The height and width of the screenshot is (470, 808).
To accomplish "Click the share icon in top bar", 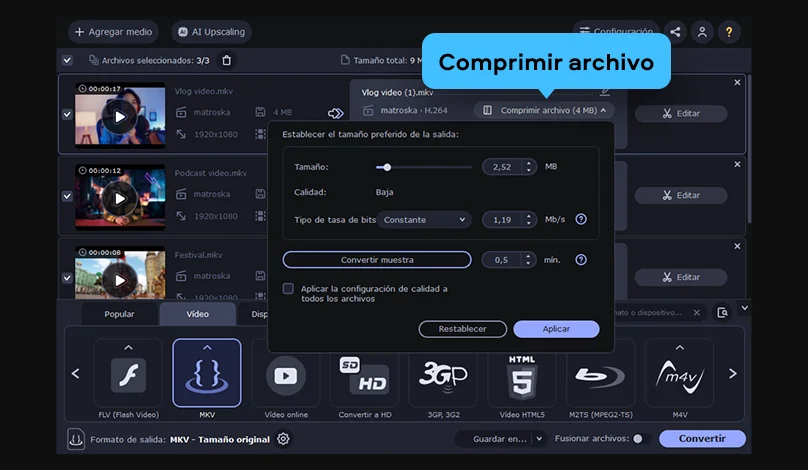I will (675, 32).
